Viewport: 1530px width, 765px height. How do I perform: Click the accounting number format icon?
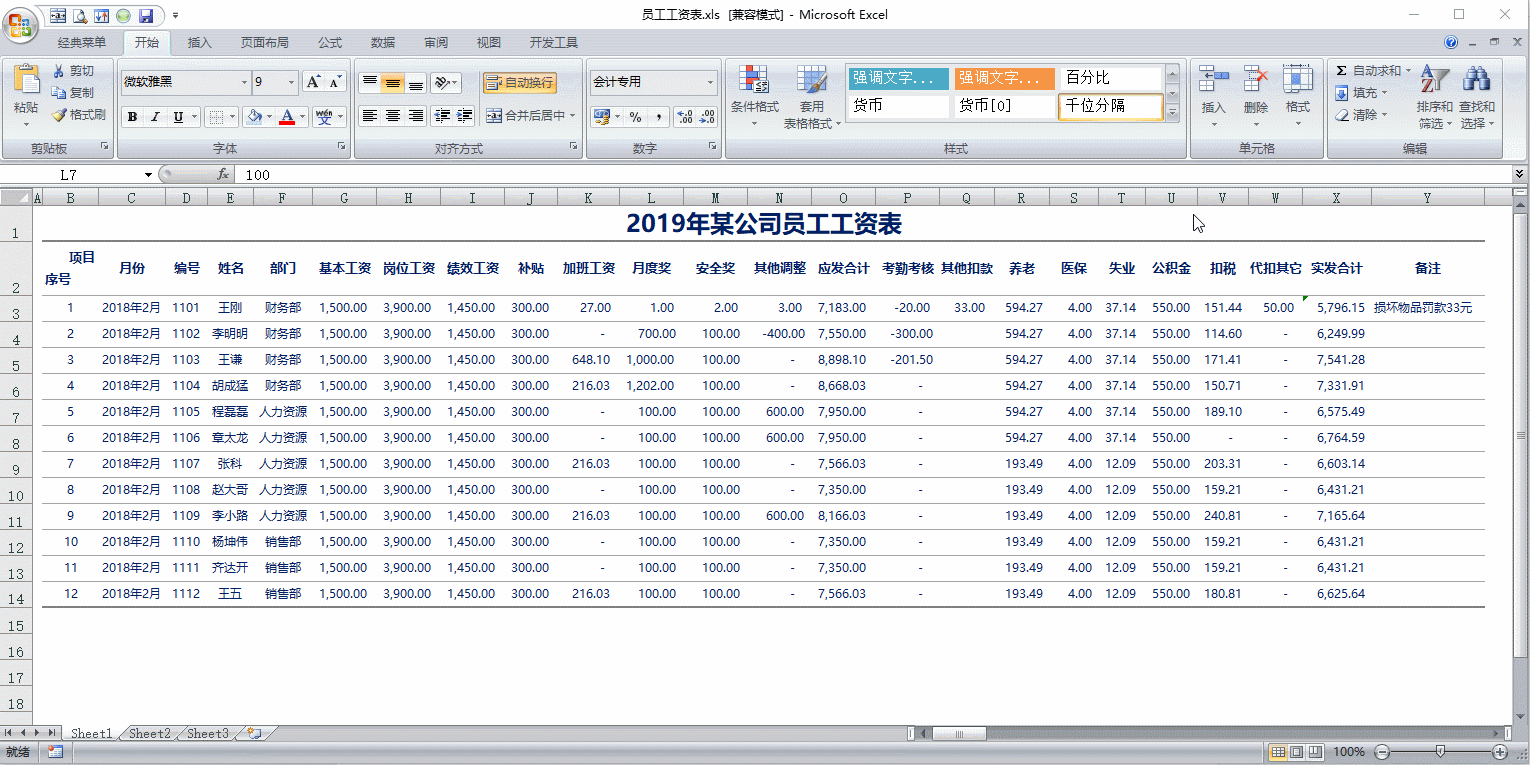click(601, 117)
